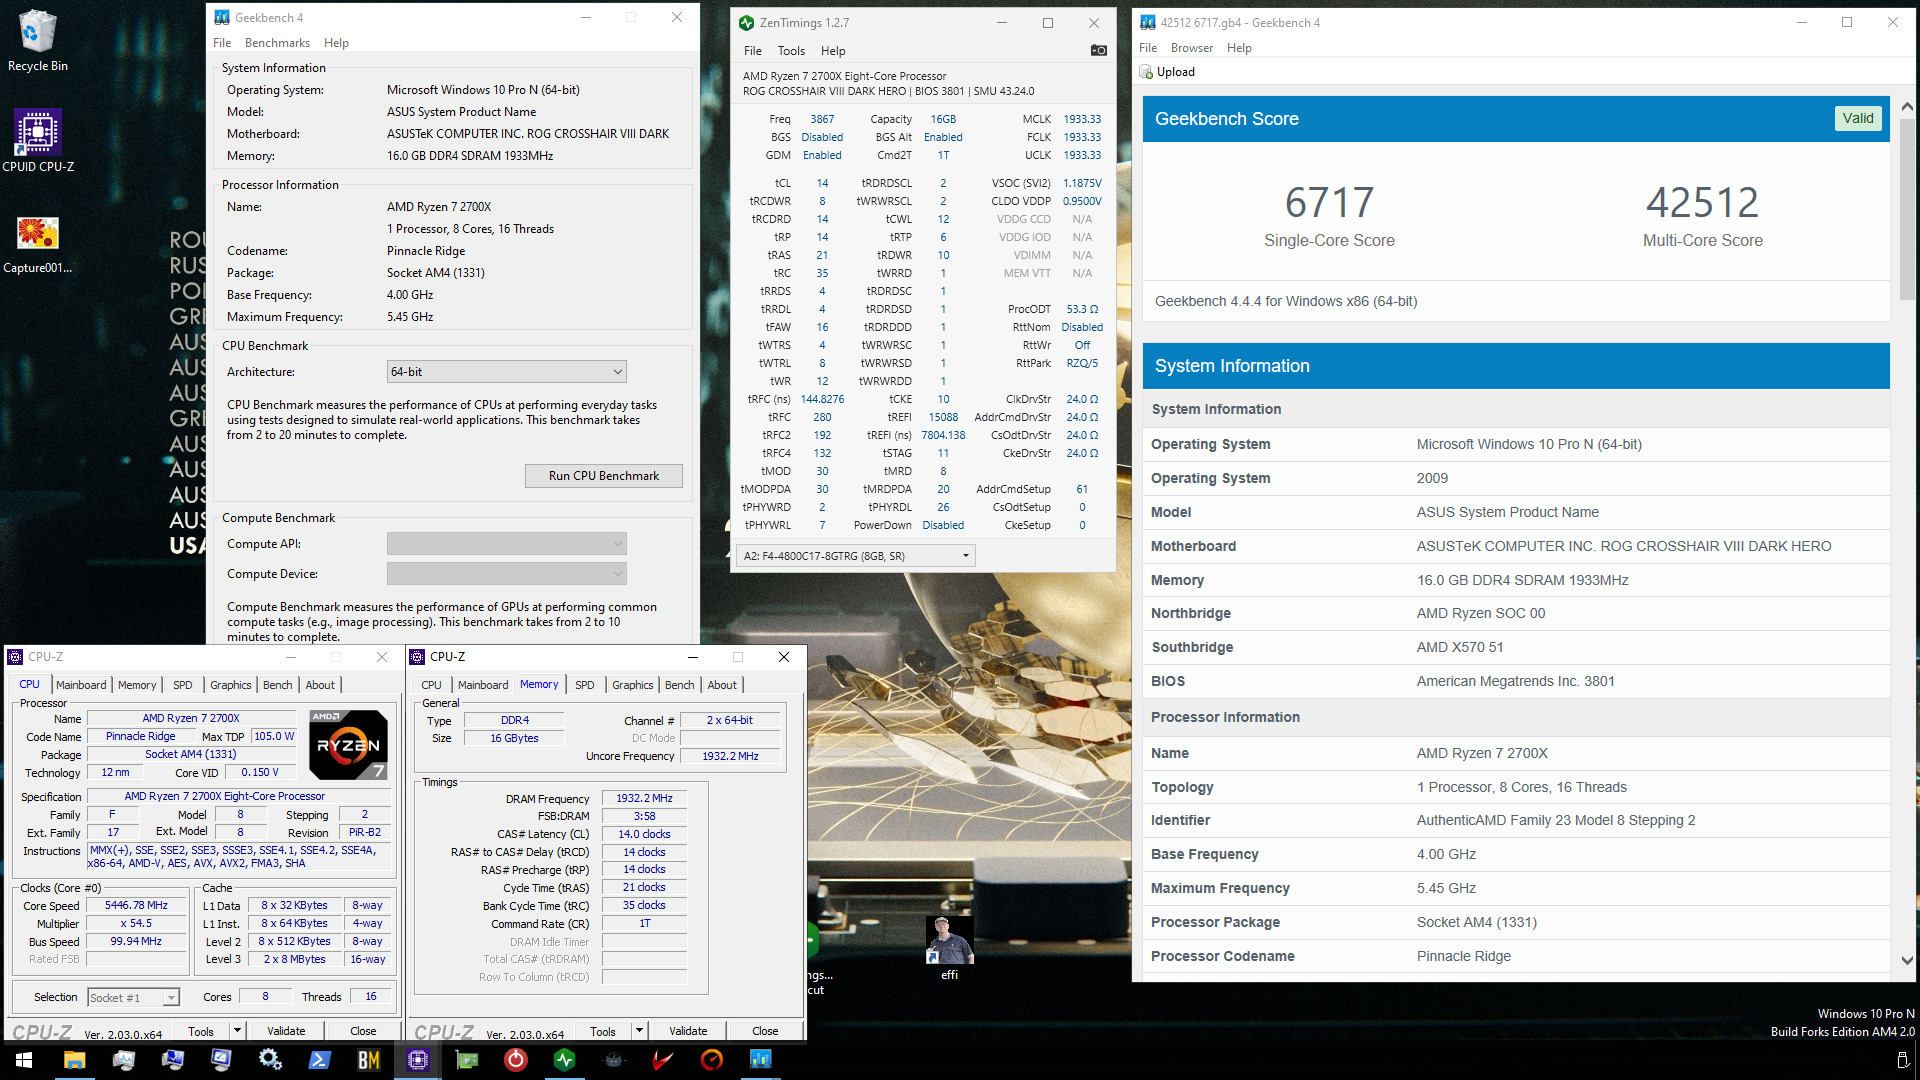Image resolution: width=1920 pixels, height=1080 pixels.
Task: Open the effi desktop shortcut
Action: pos(949,948)
